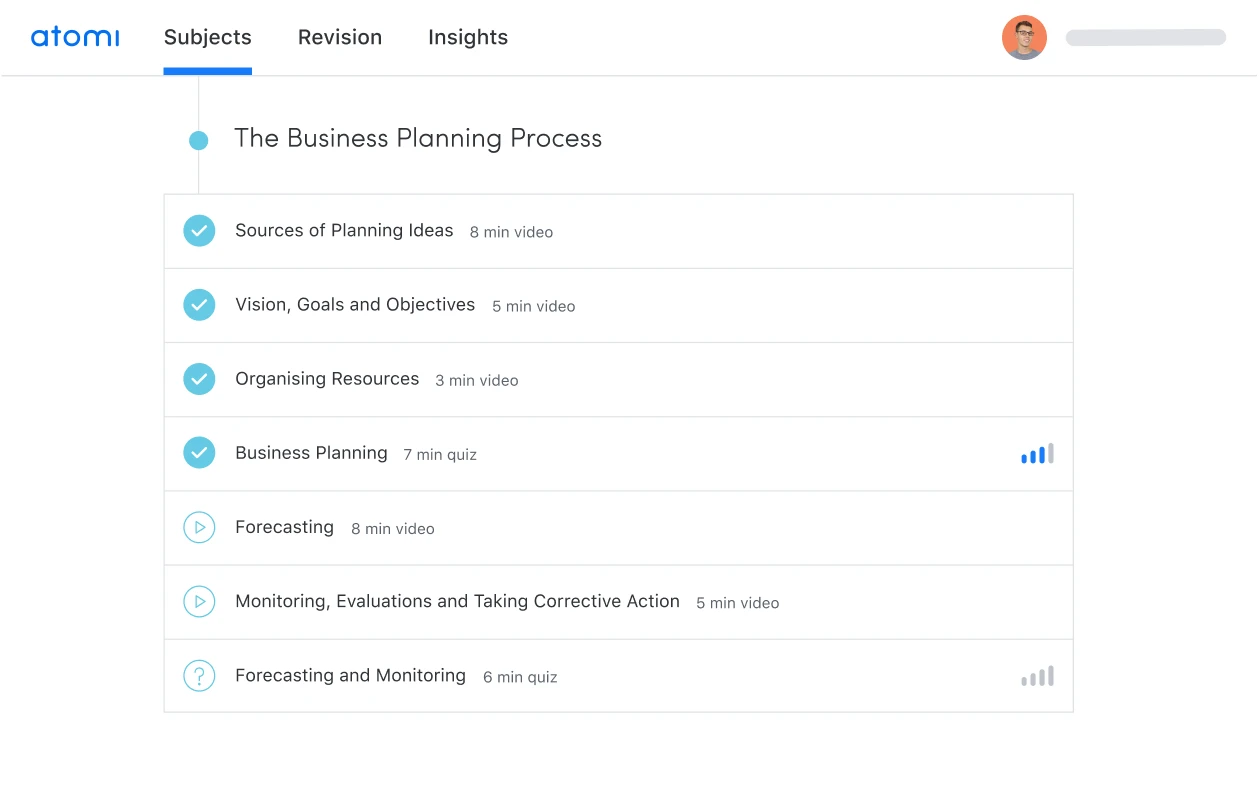Viewport: 1260px width, 795px height.
Task: Click the Forecasting and Monitoring question-mark icon
Action: pyautogui.click(x=199, y=676)
